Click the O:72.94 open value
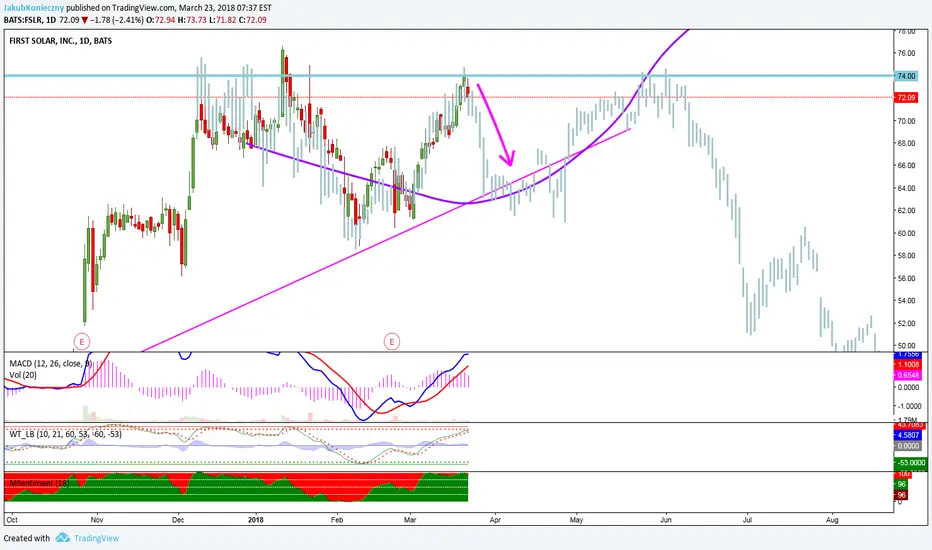This screenshot has height=550, width=932. [x=158, y=20]
